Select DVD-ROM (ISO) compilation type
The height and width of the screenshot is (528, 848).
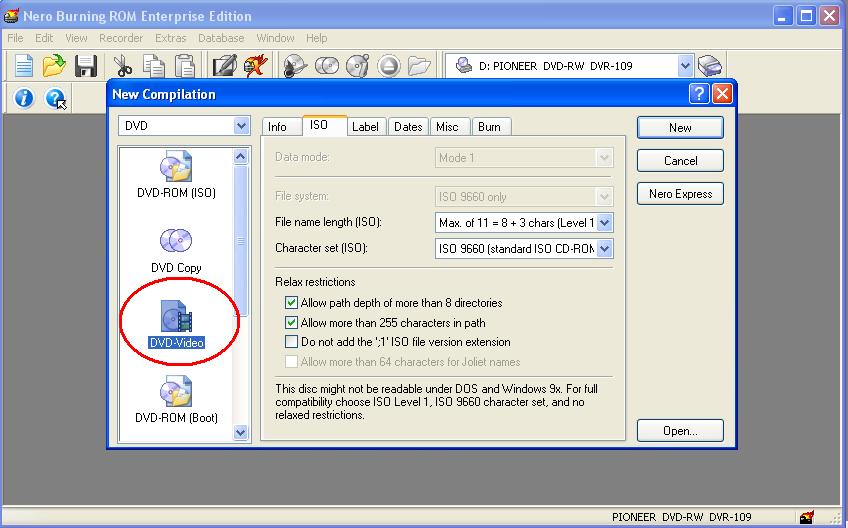point(176,174)
